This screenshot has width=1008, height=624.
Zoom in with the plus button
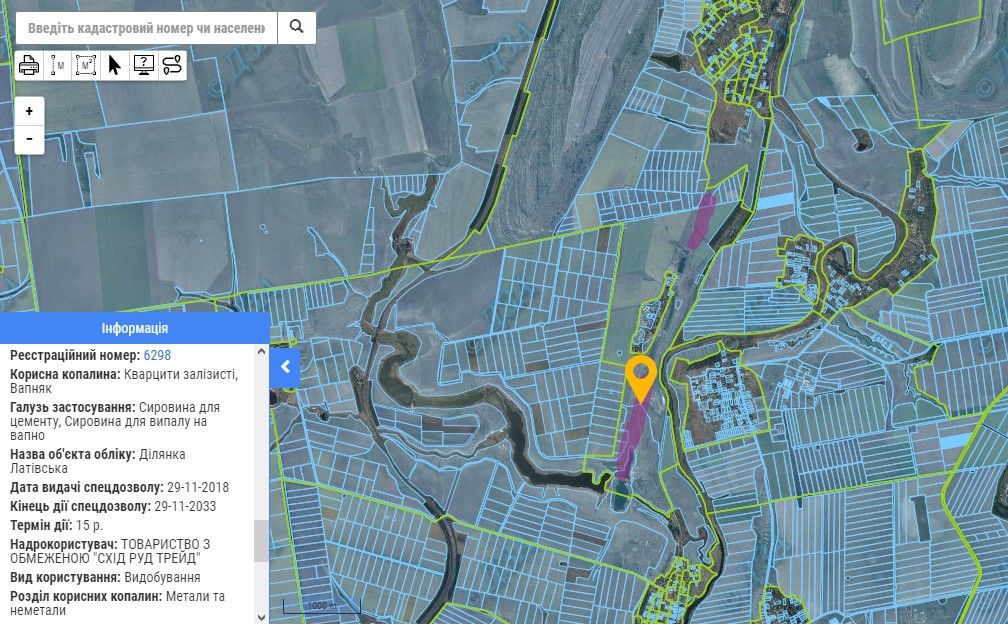pyautogui.click(x=30, y=111)
